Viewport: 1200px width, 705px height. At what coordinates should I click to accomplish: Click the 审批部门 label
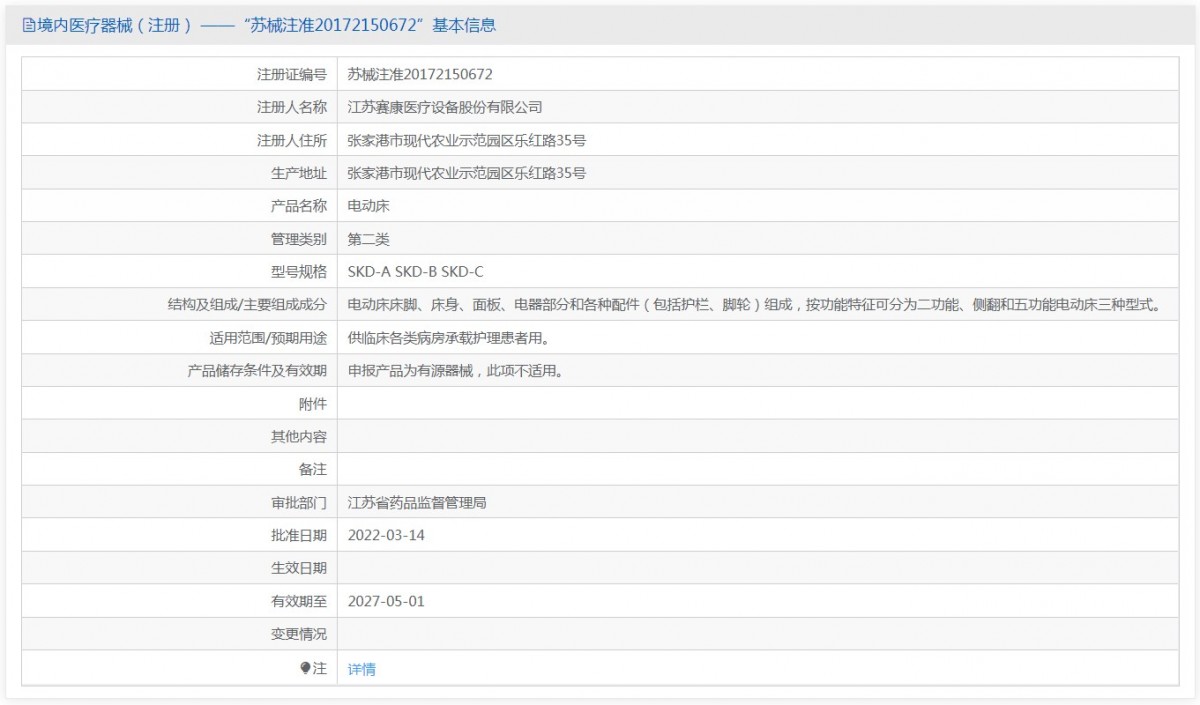(x=299, y=503)
